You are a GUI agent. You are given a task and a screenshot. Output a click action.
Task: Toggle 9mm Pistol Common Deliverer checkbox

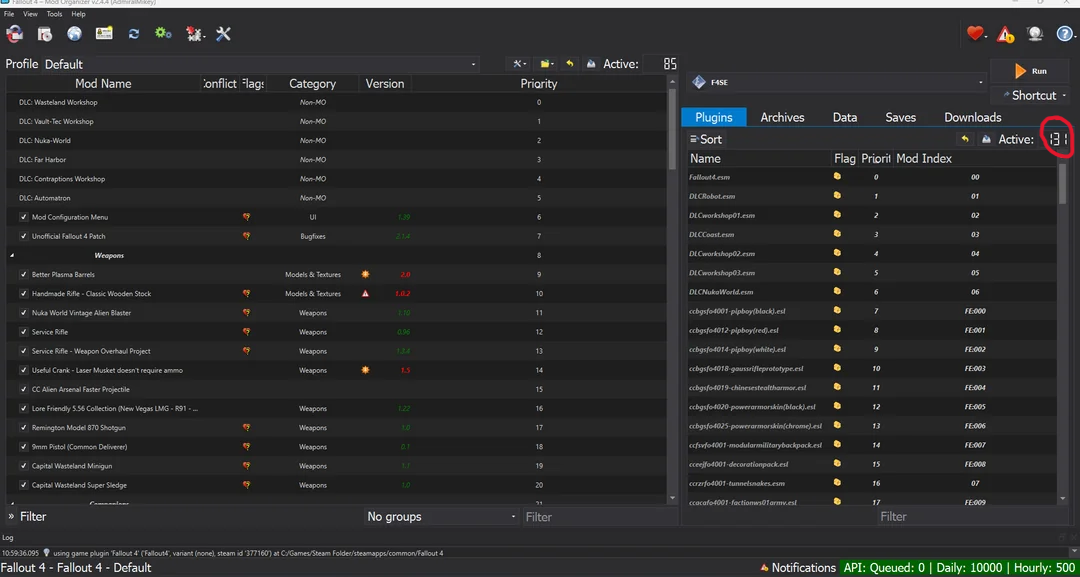tap(24, 447)
